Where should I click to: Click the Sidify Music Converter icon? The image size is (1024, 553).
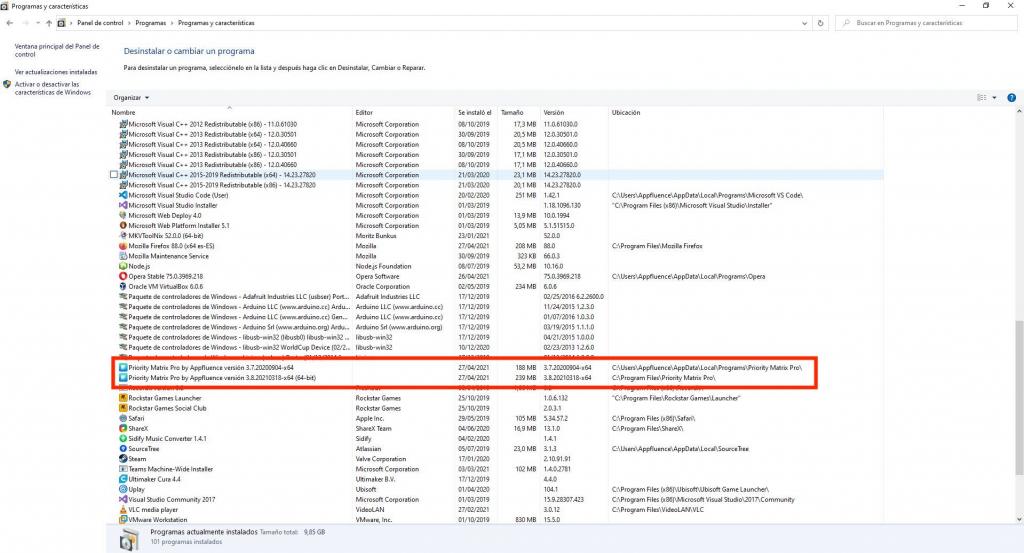[123, 439]
